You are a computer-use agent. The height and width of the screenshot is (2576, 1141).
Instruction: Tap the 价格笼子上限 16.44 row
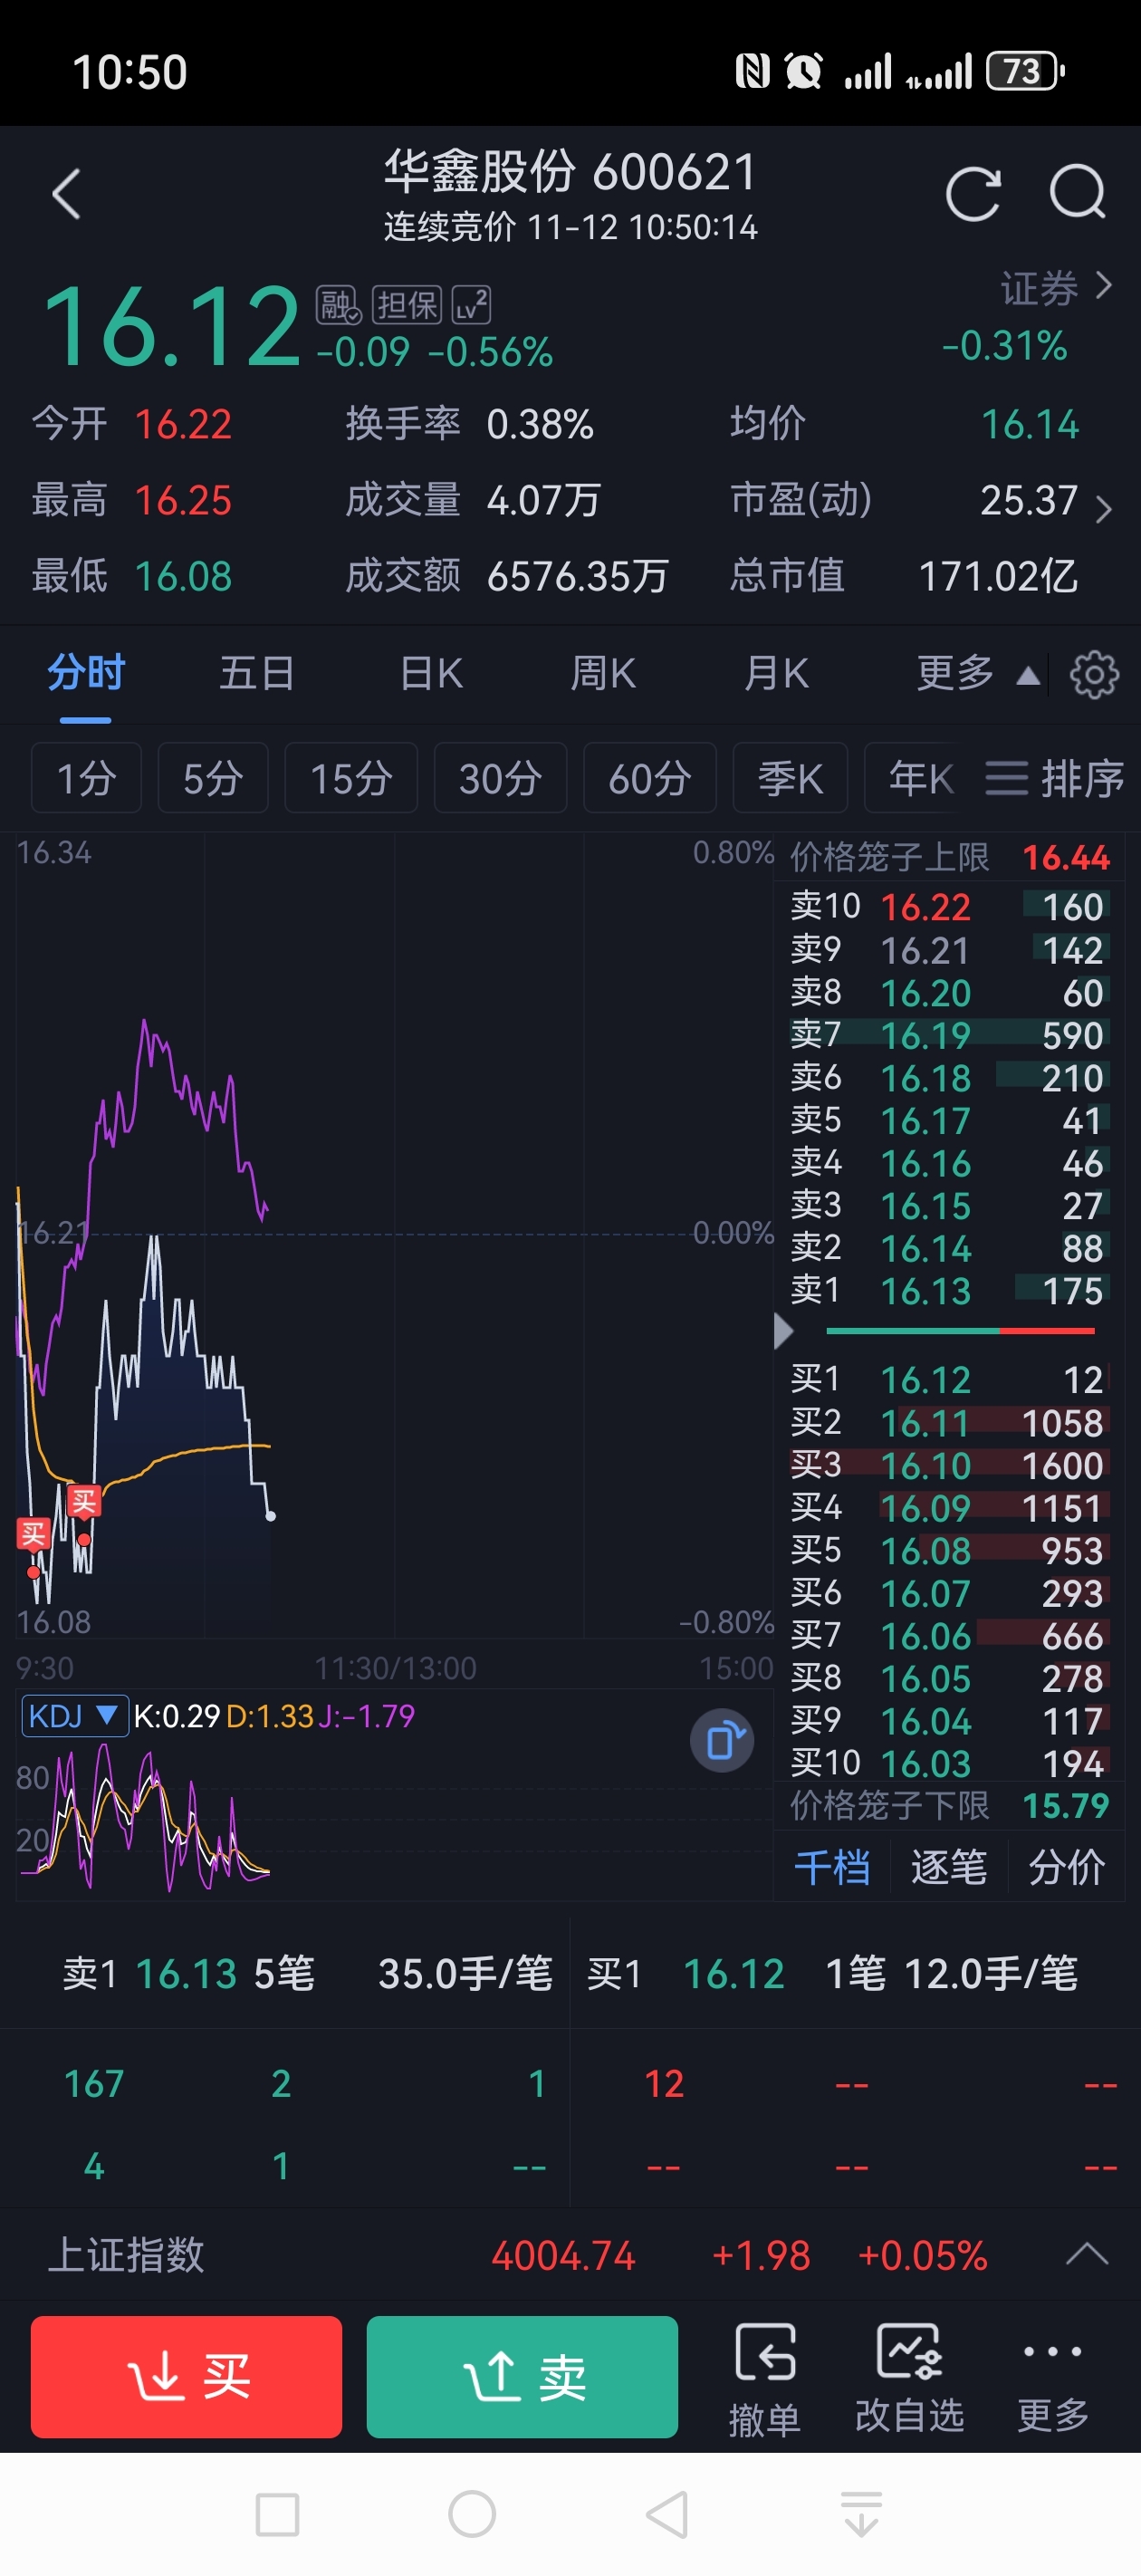pos(950,858)
